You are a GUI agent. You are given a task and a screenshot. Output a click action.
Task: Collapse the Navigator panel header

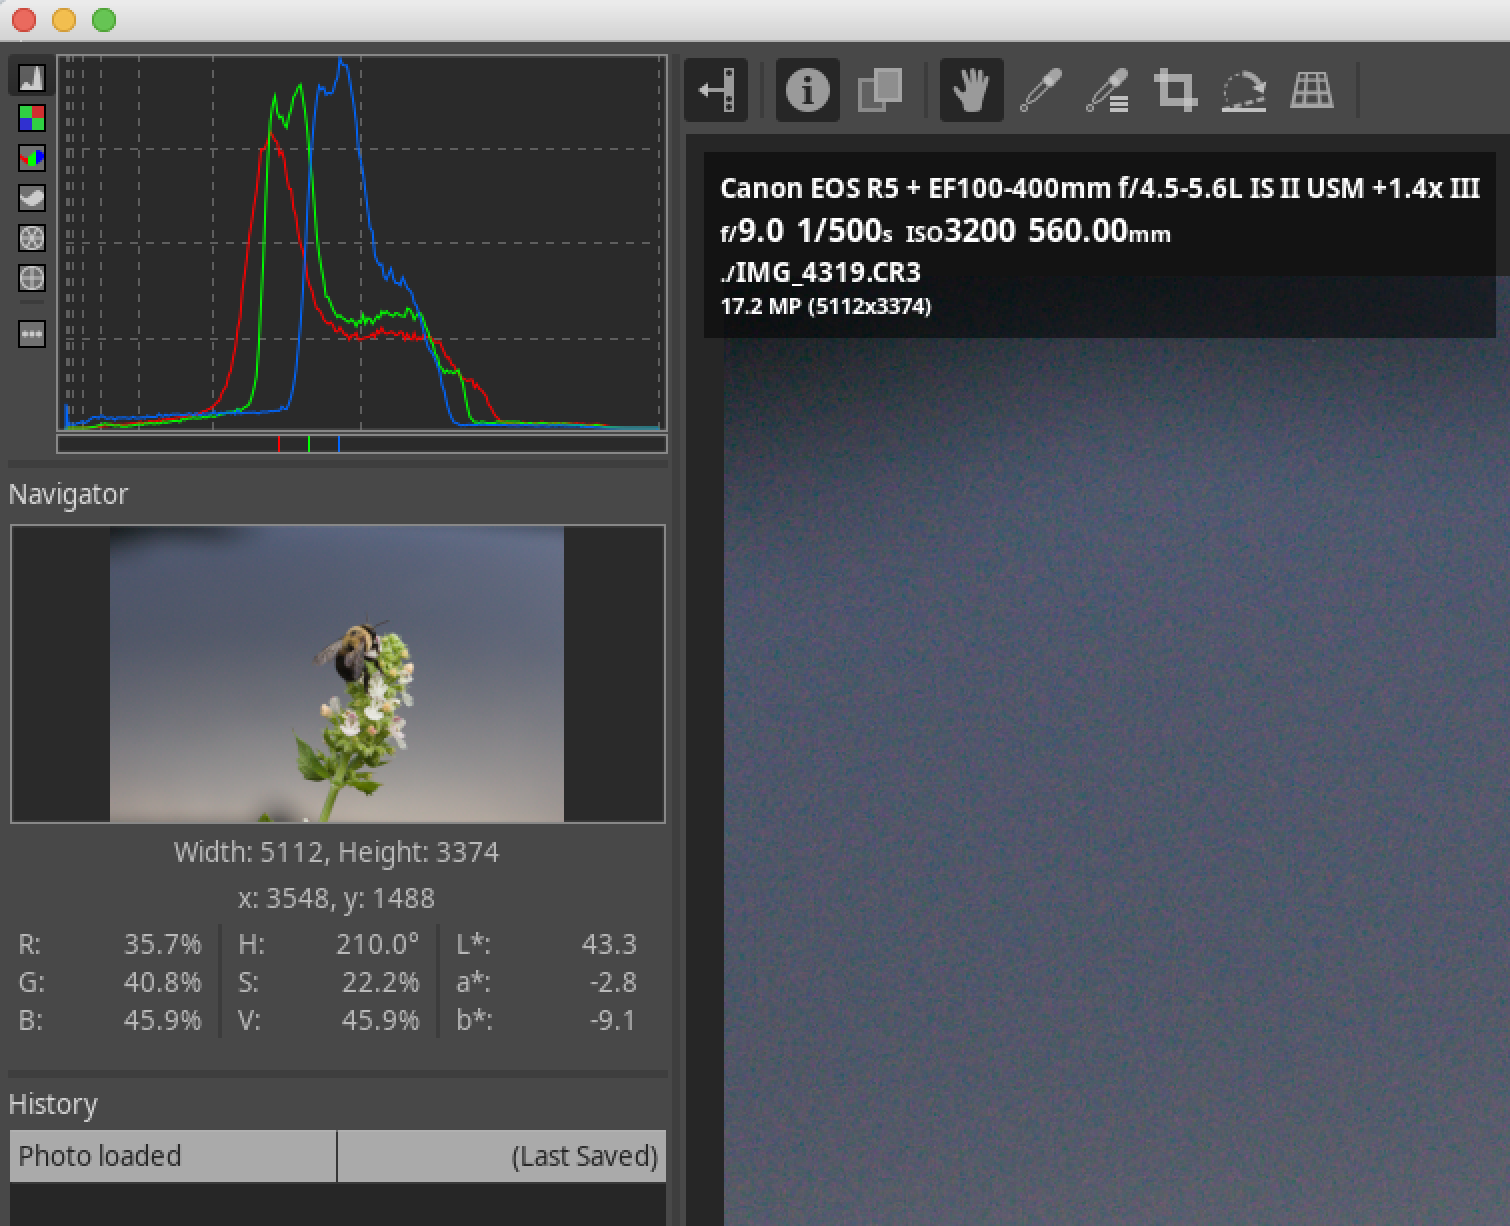click(68, 495)
